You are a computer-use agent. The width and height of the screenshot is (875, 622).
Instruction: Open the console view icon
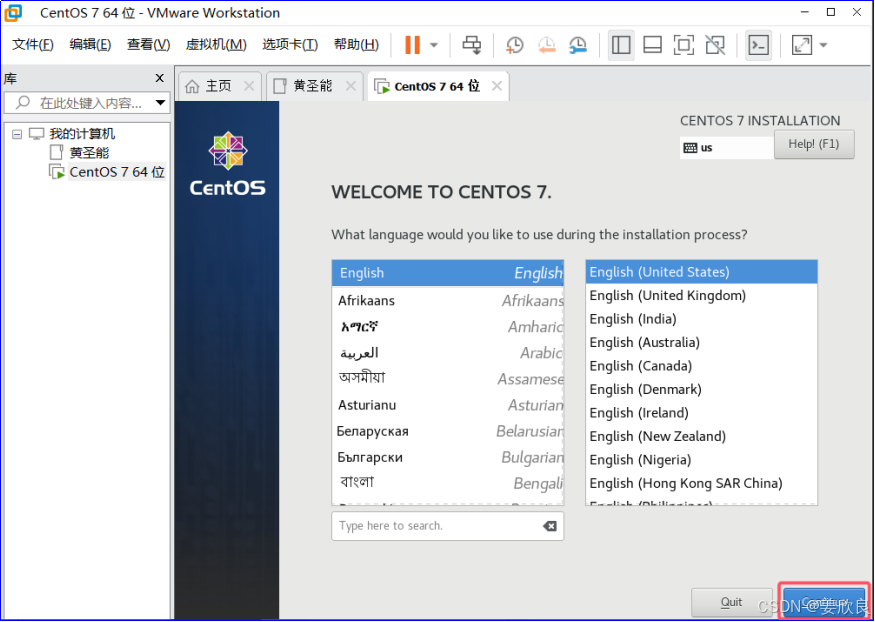759,45
